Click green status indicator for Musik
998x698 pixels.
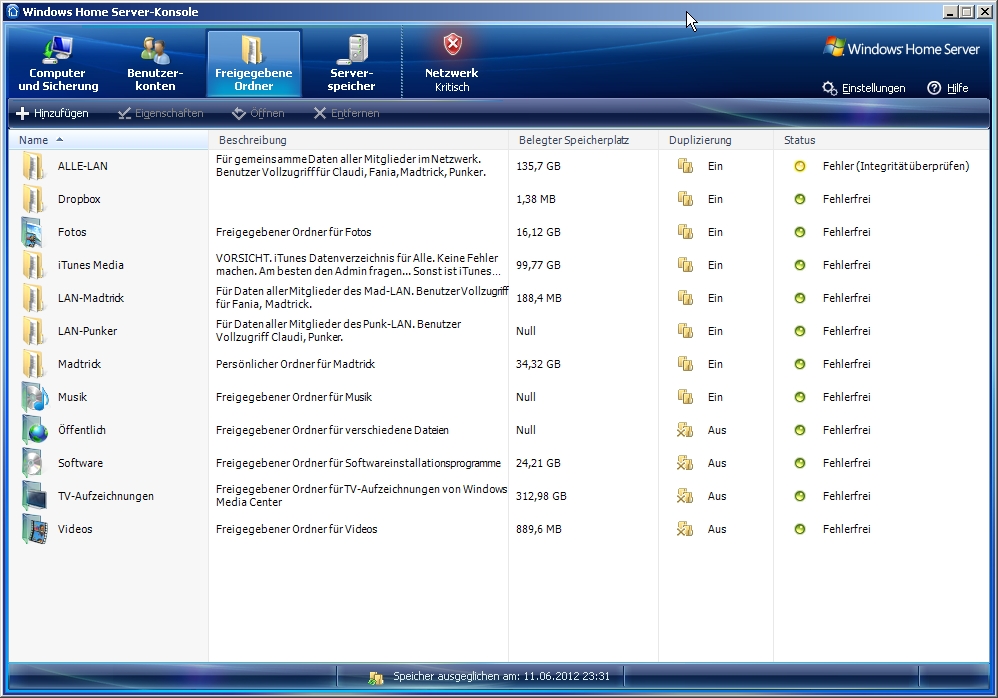tap(799, 397)
